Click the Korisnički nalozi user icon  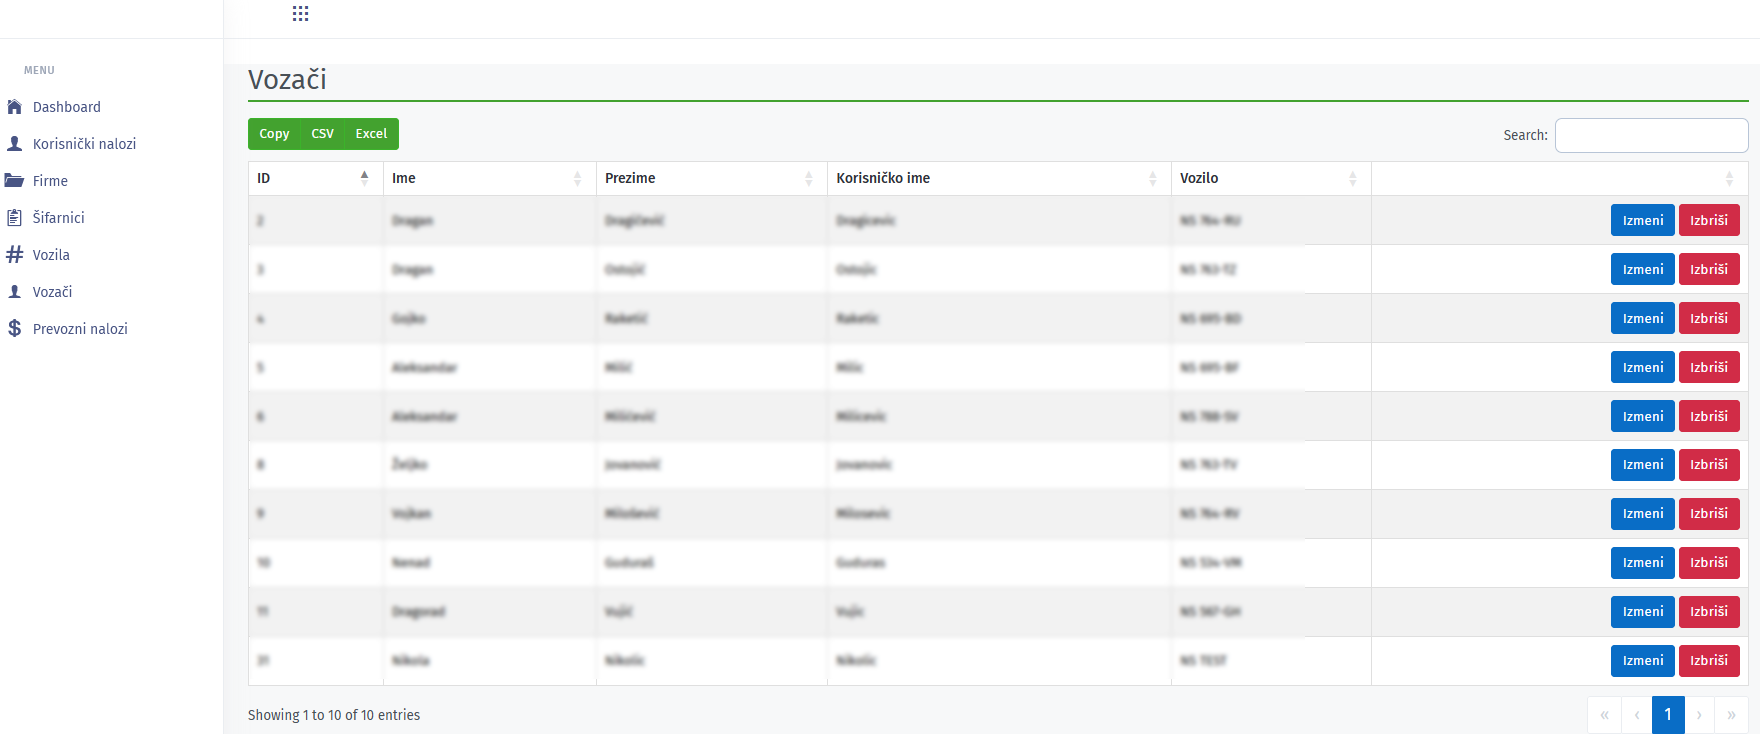pos(15,144)
